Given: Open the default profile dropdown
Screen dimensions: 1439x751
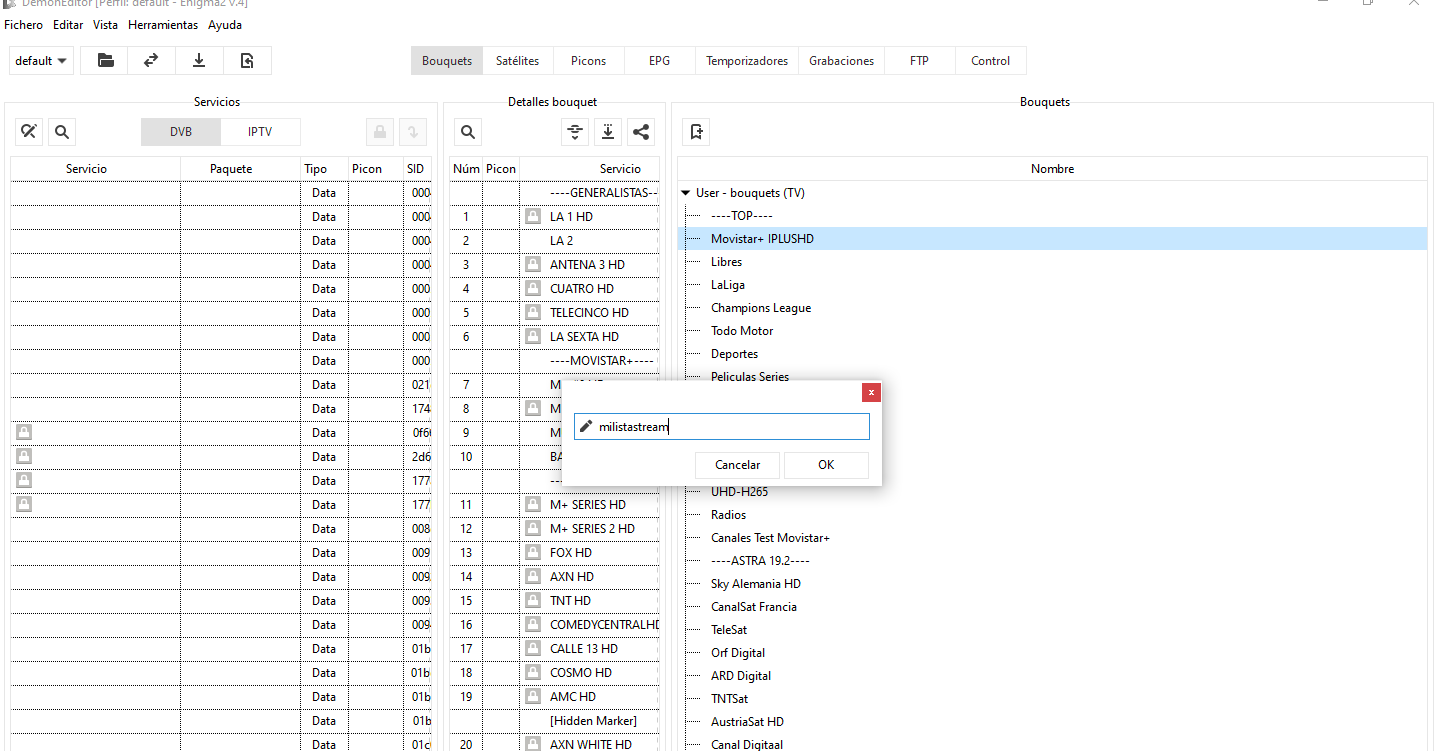Looking at the screenshot, I should click(42, 61).
